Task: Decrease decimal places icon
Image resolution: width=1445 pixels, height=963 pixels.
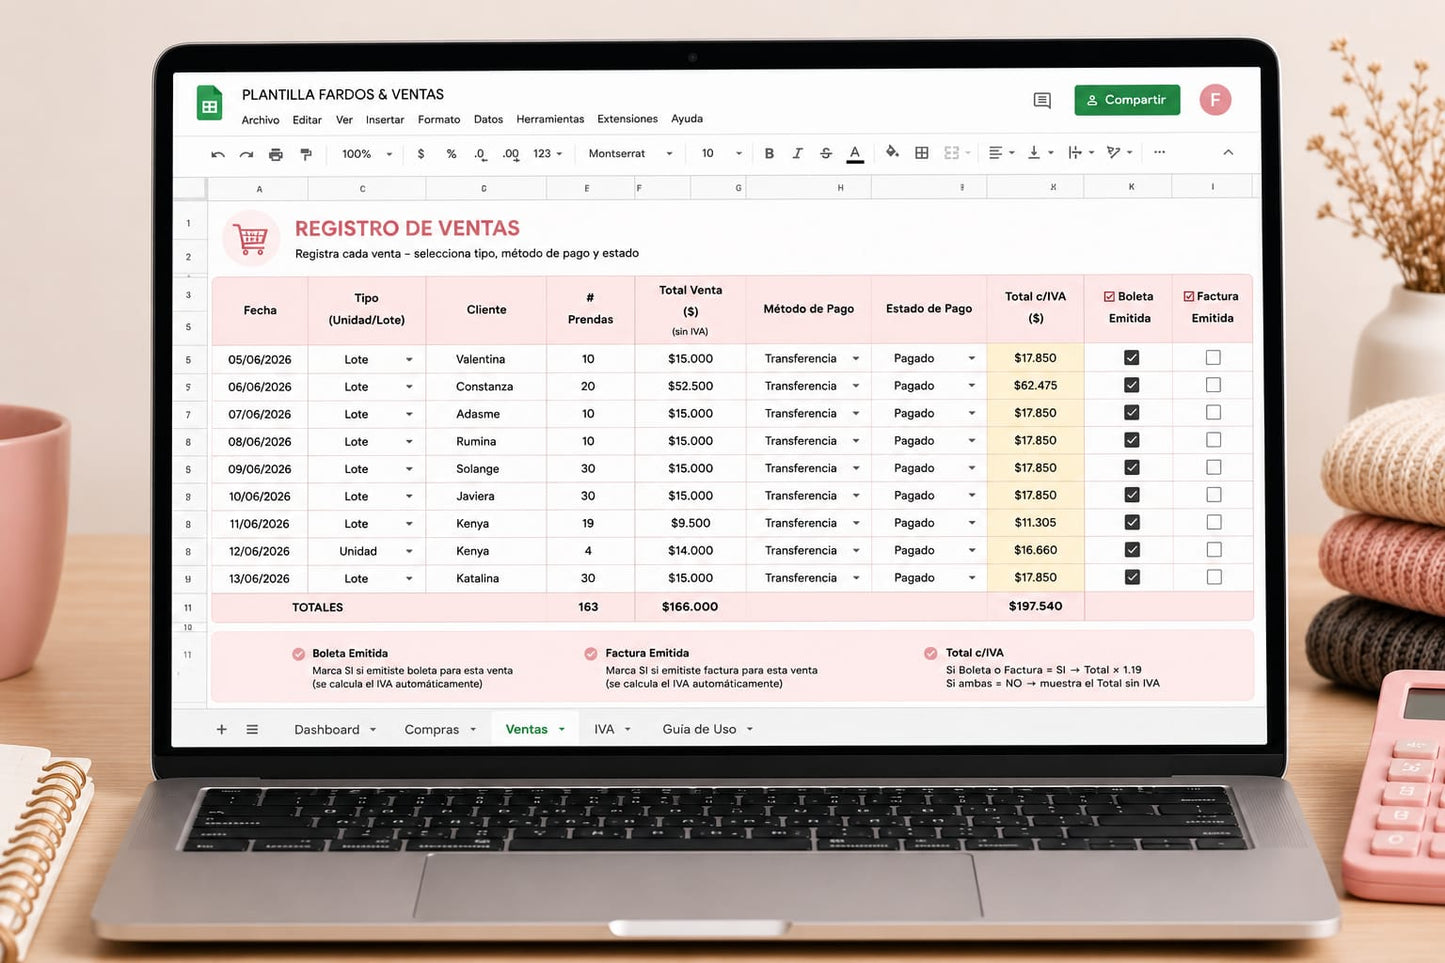Action: tap(481, 154)
